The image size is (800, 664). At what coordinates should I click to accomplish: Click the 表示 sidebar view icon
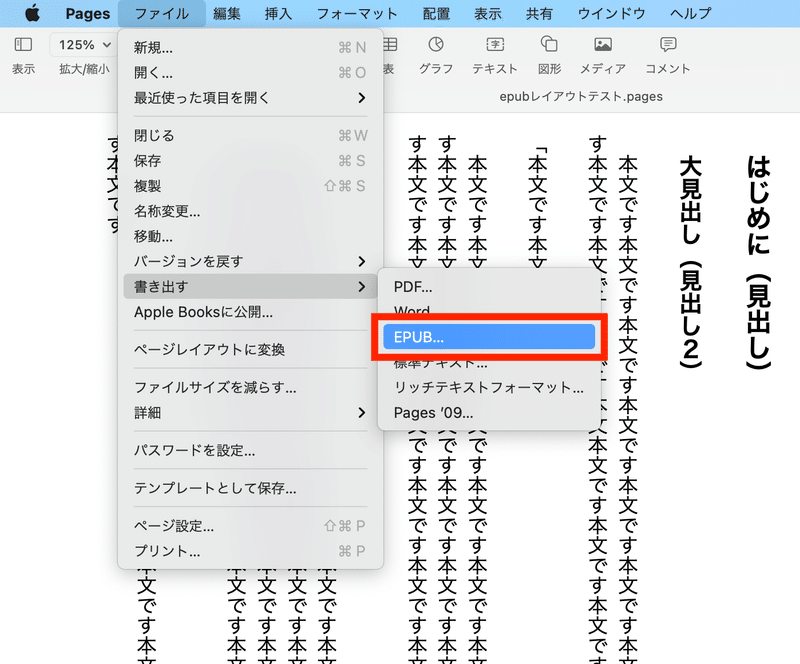[23, 44]
